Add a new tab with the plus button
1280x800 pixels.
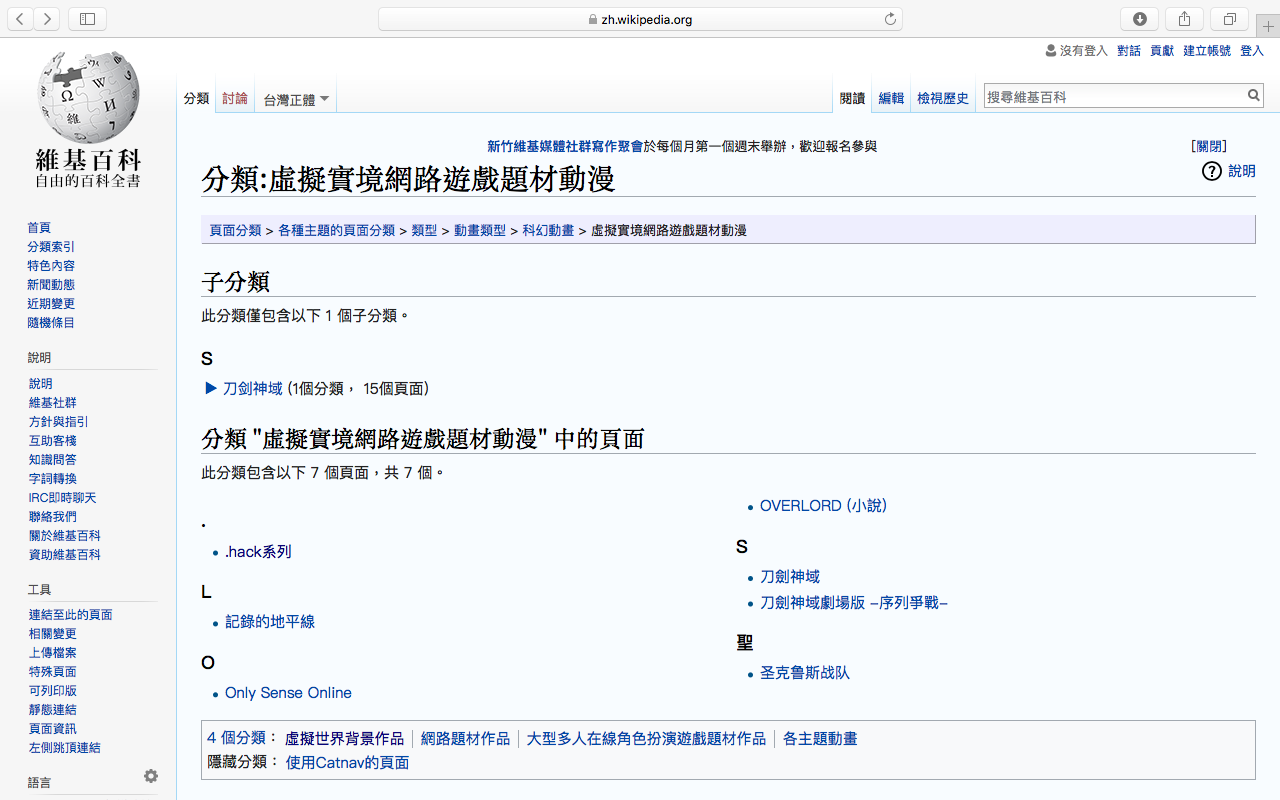tap(1268, 27)
